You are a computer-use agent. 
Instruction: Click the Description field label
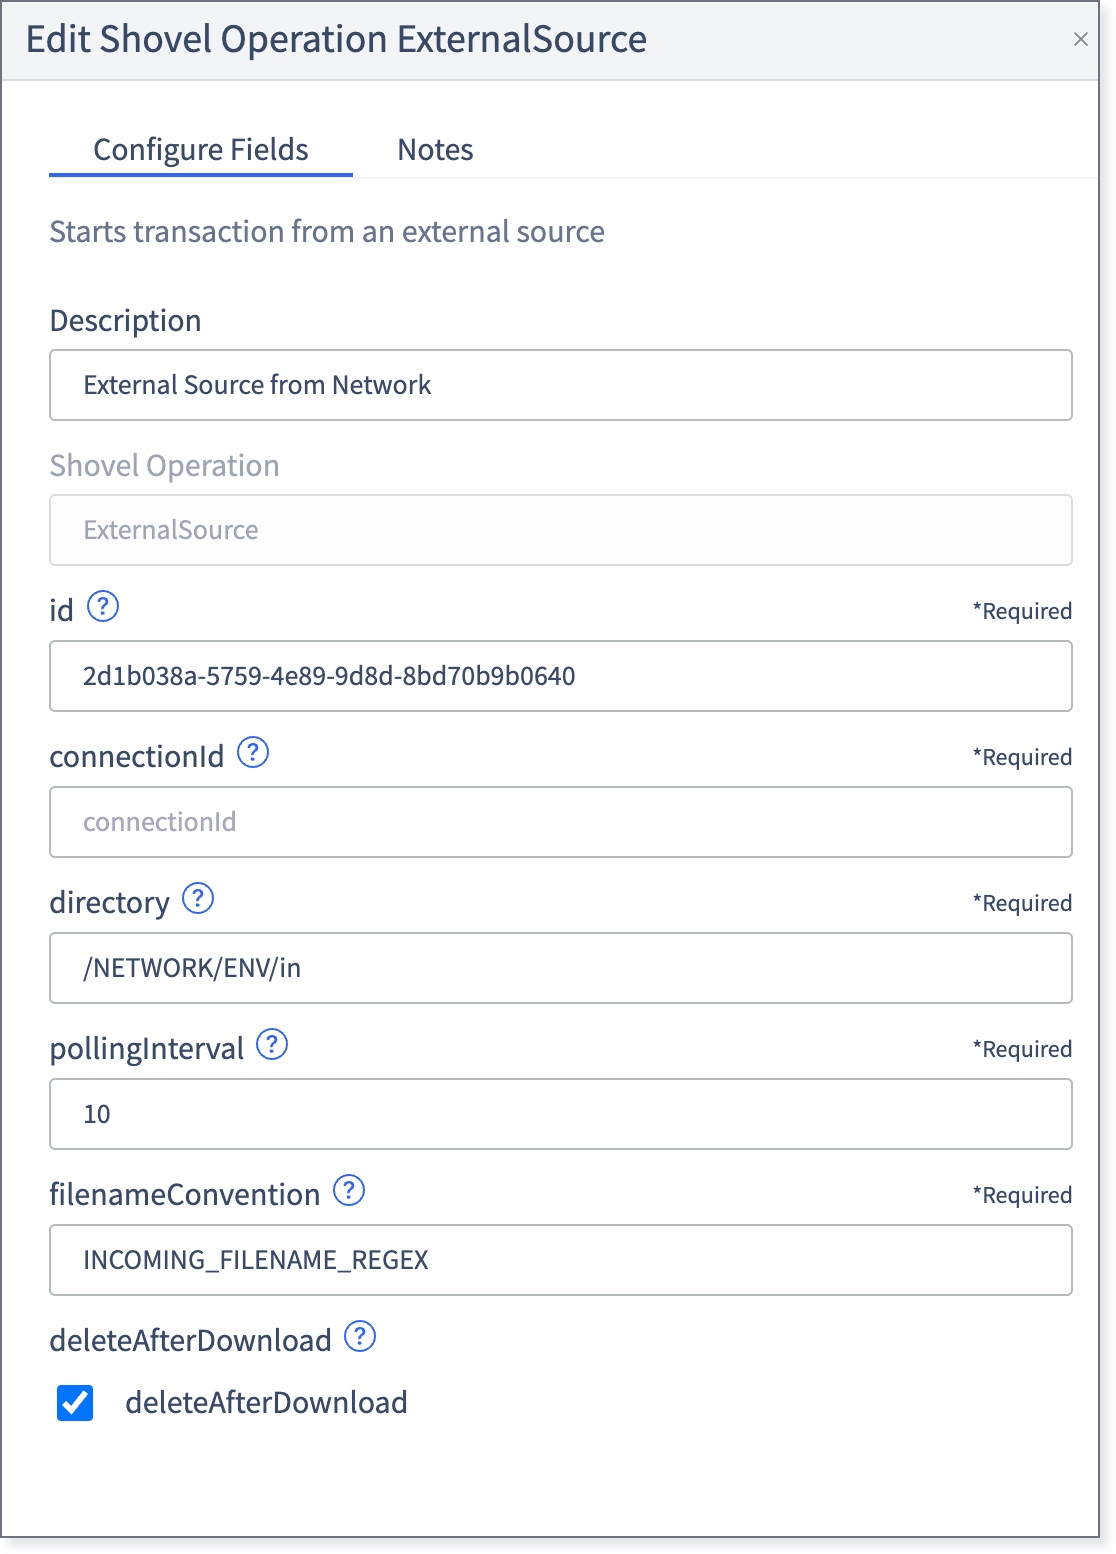[x=126, y=321]
